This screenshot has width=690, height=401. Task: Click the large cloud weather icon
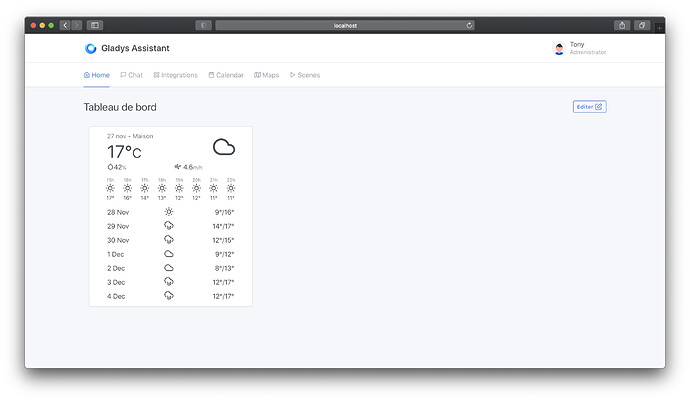click(224, 147)
